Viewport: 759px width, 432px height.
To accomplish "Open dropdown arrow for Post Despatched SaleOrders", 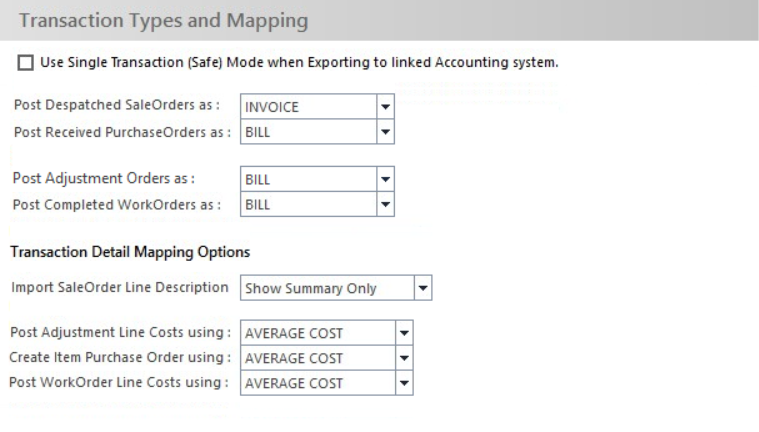I will click(385, 107).
